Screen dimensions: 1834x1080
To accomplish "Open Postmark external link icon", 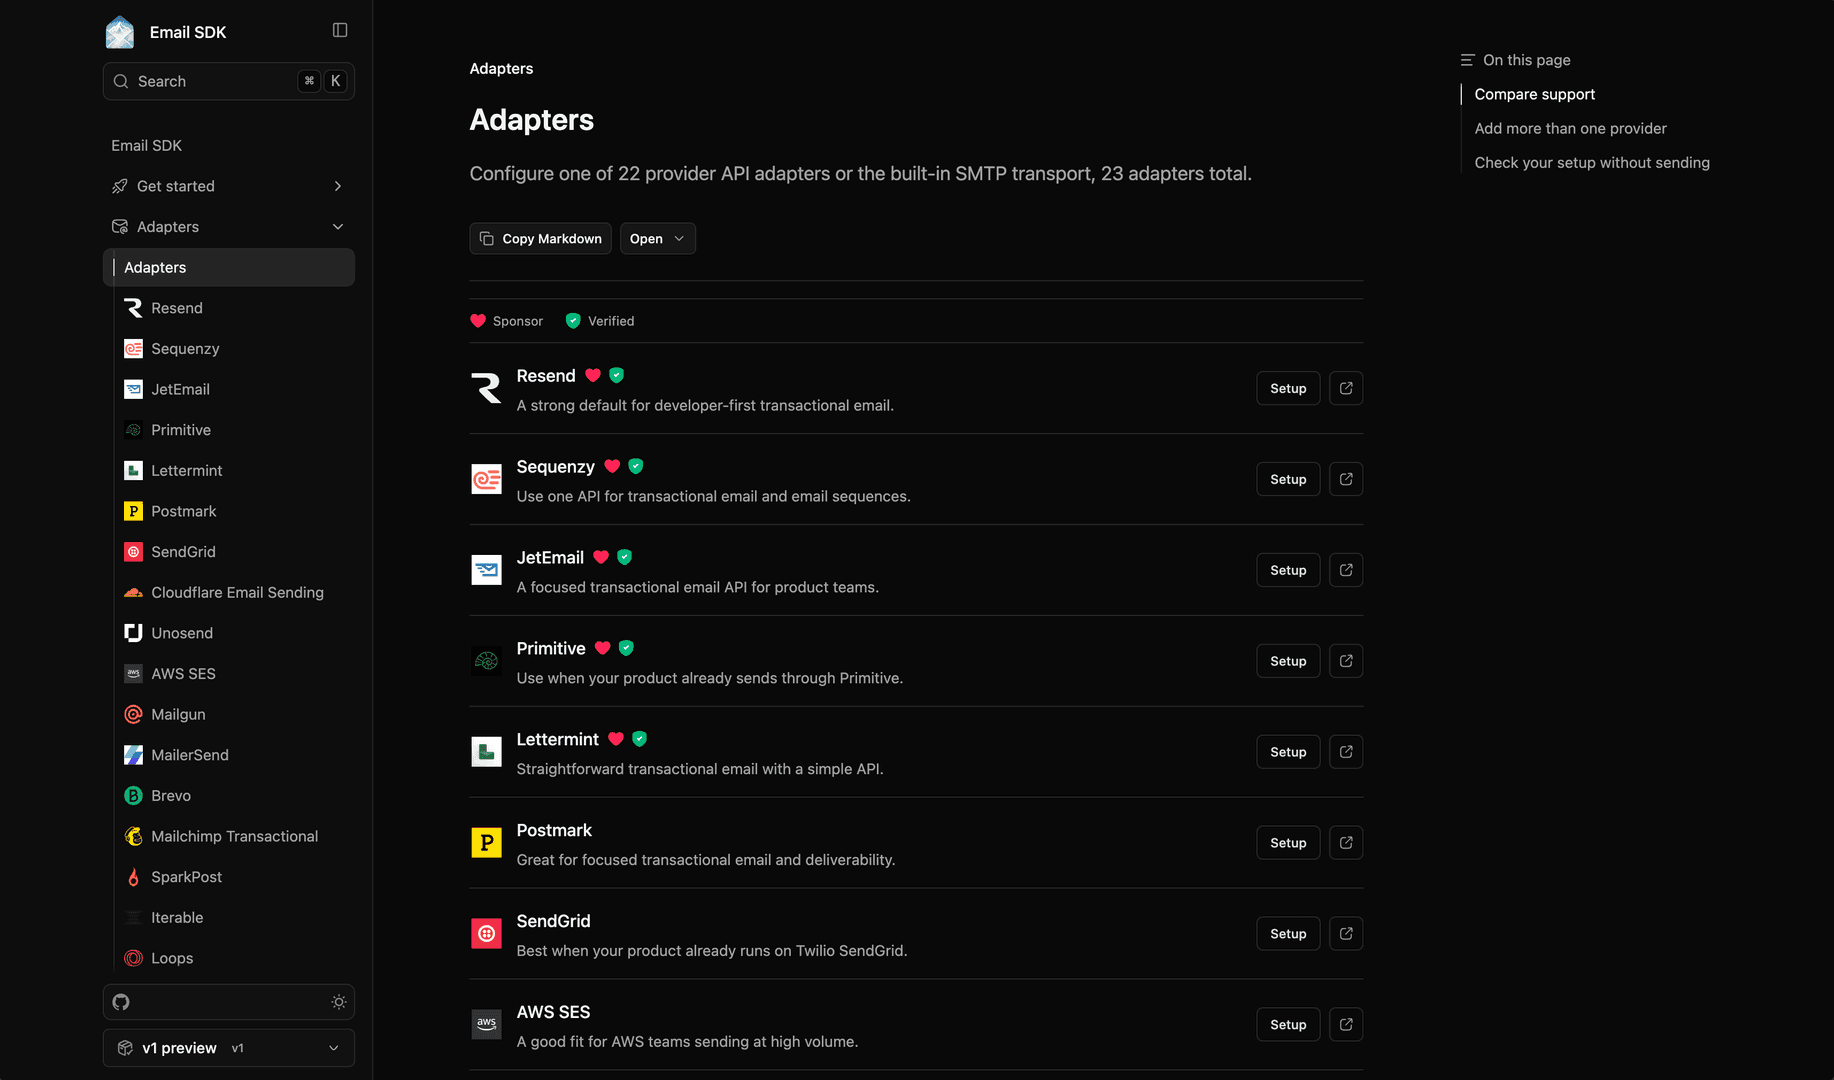I will coord(1346,843).
